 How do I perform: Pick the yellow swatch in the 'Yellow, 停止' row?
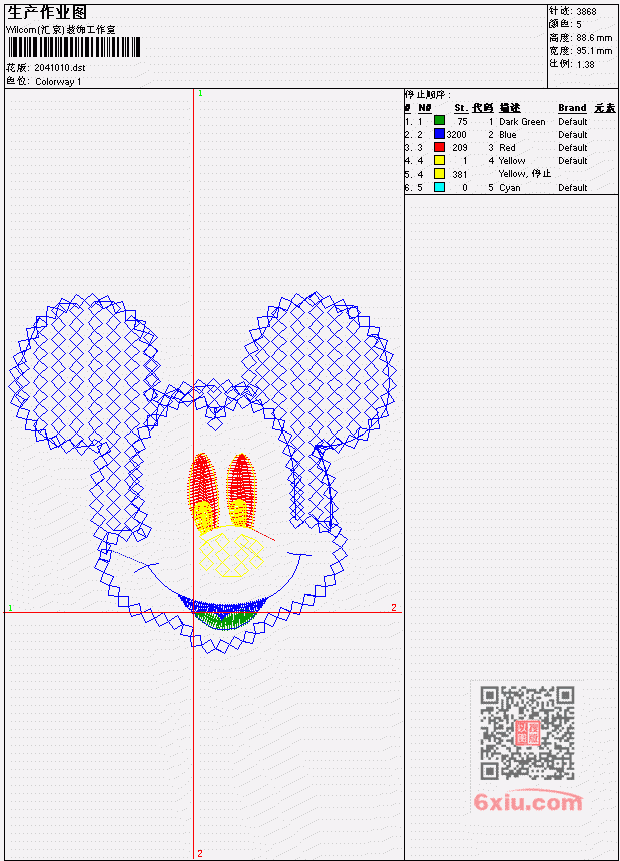point(439,174)
